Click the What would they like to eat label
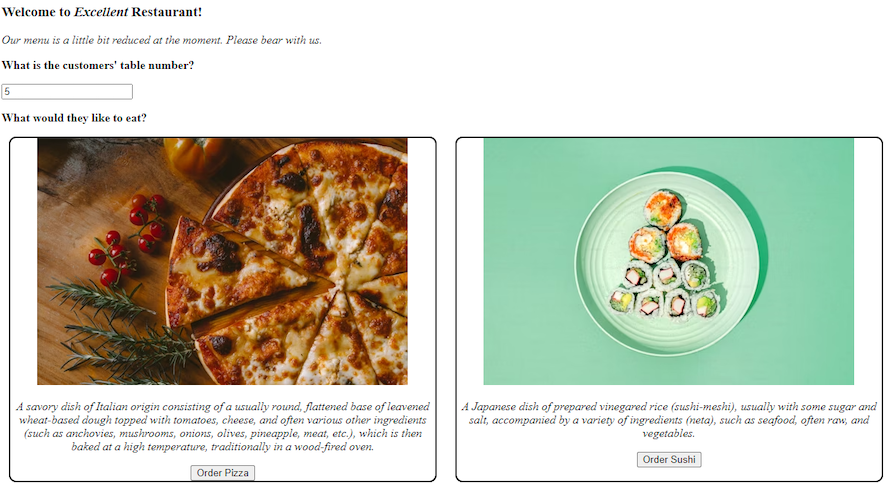The width and height of the screenshot is (895, 483). pos(74,118)
